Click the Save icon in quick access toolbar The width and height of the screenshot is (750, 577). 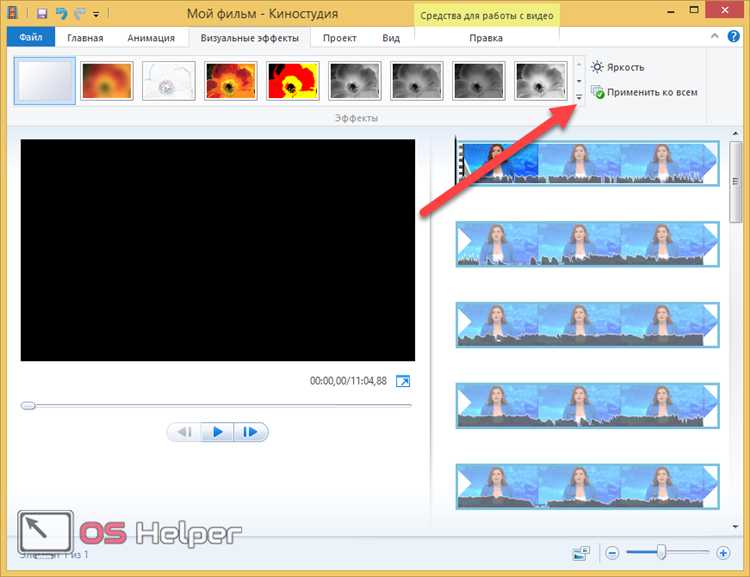click(42, 13)
